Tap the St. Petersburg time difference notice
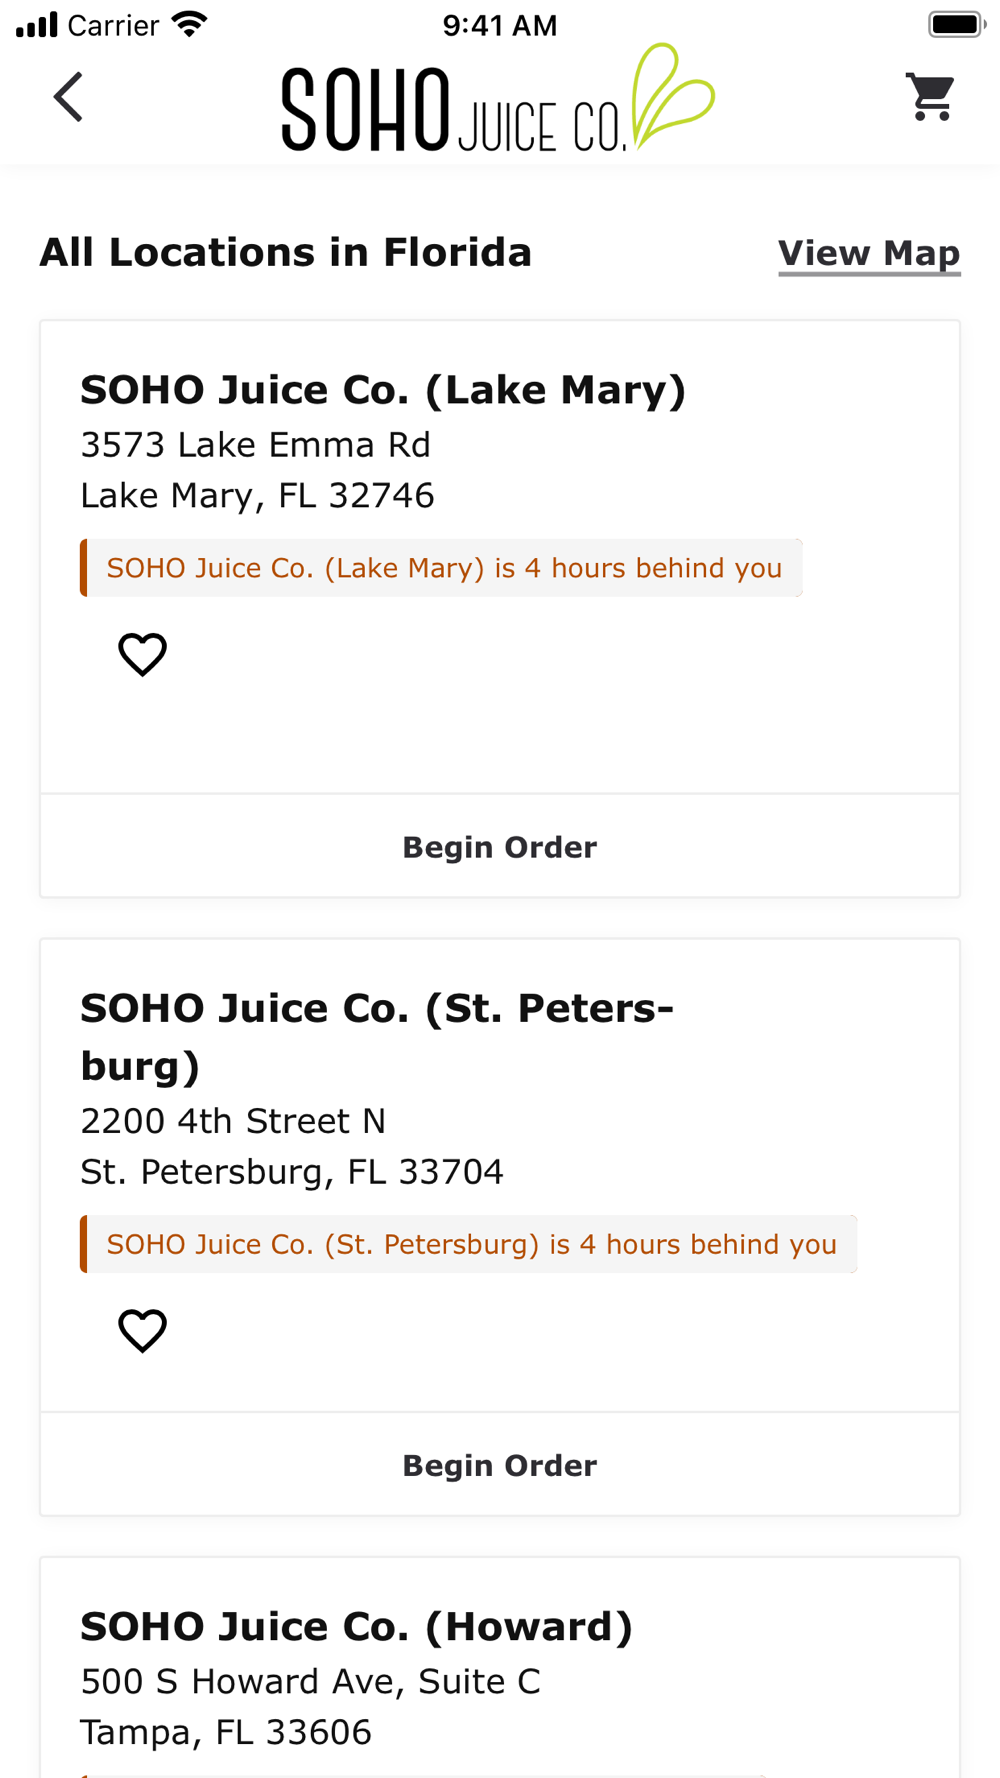Viewport: 1000px width, 1778px height. [x=469, y=1244]
